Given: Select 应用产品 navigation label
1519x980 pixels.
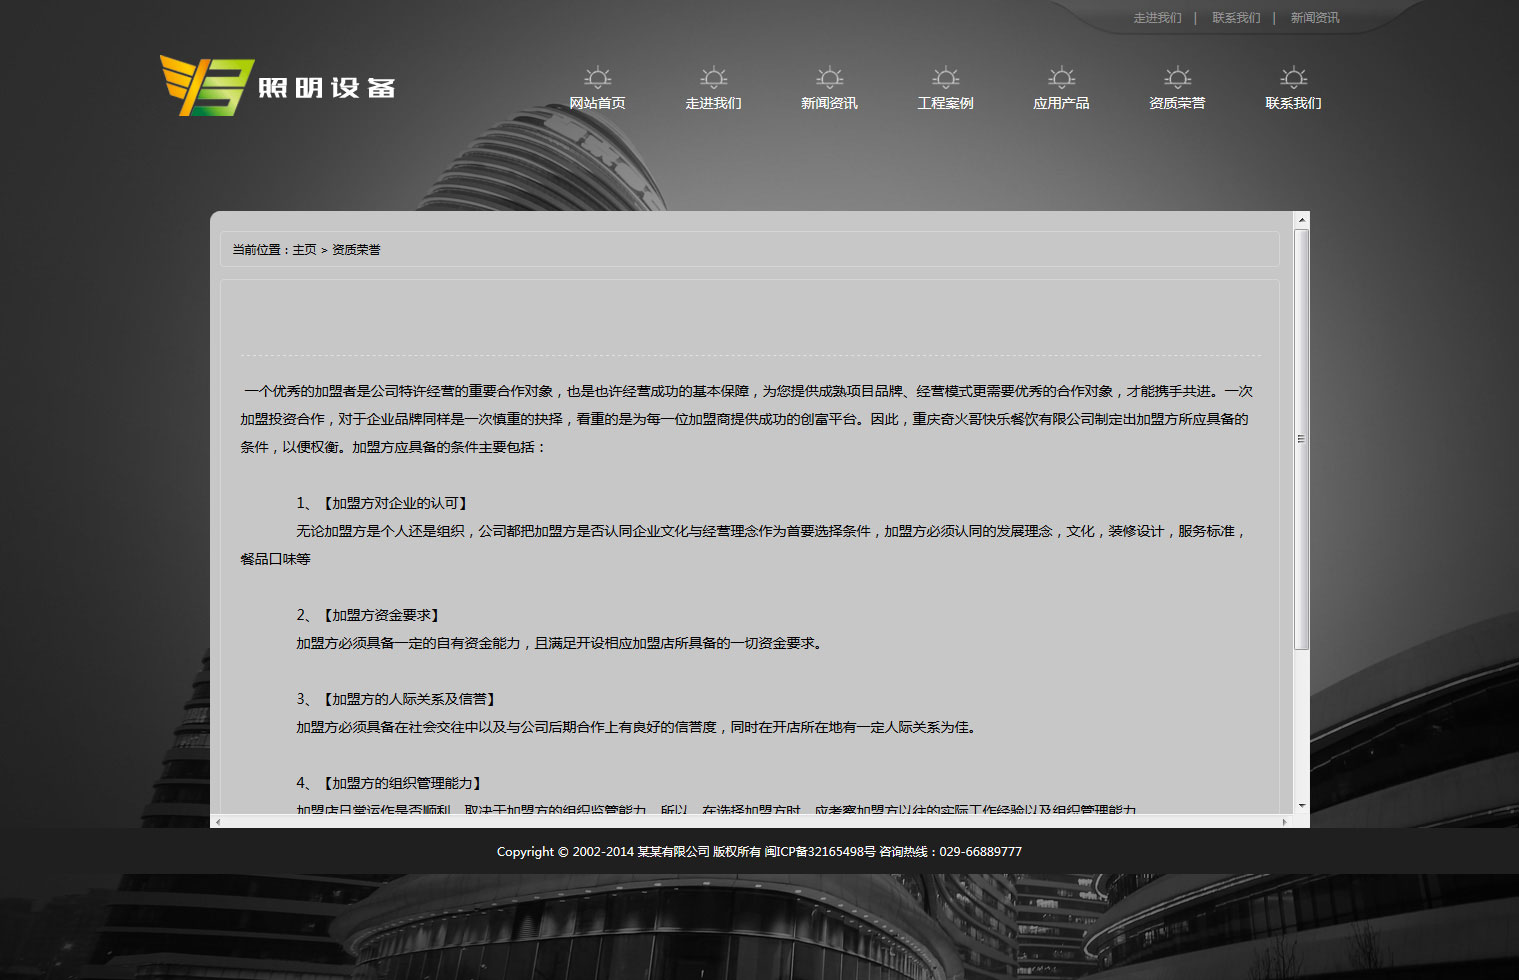Looking at the screenshot, I should coord(1061,103).
